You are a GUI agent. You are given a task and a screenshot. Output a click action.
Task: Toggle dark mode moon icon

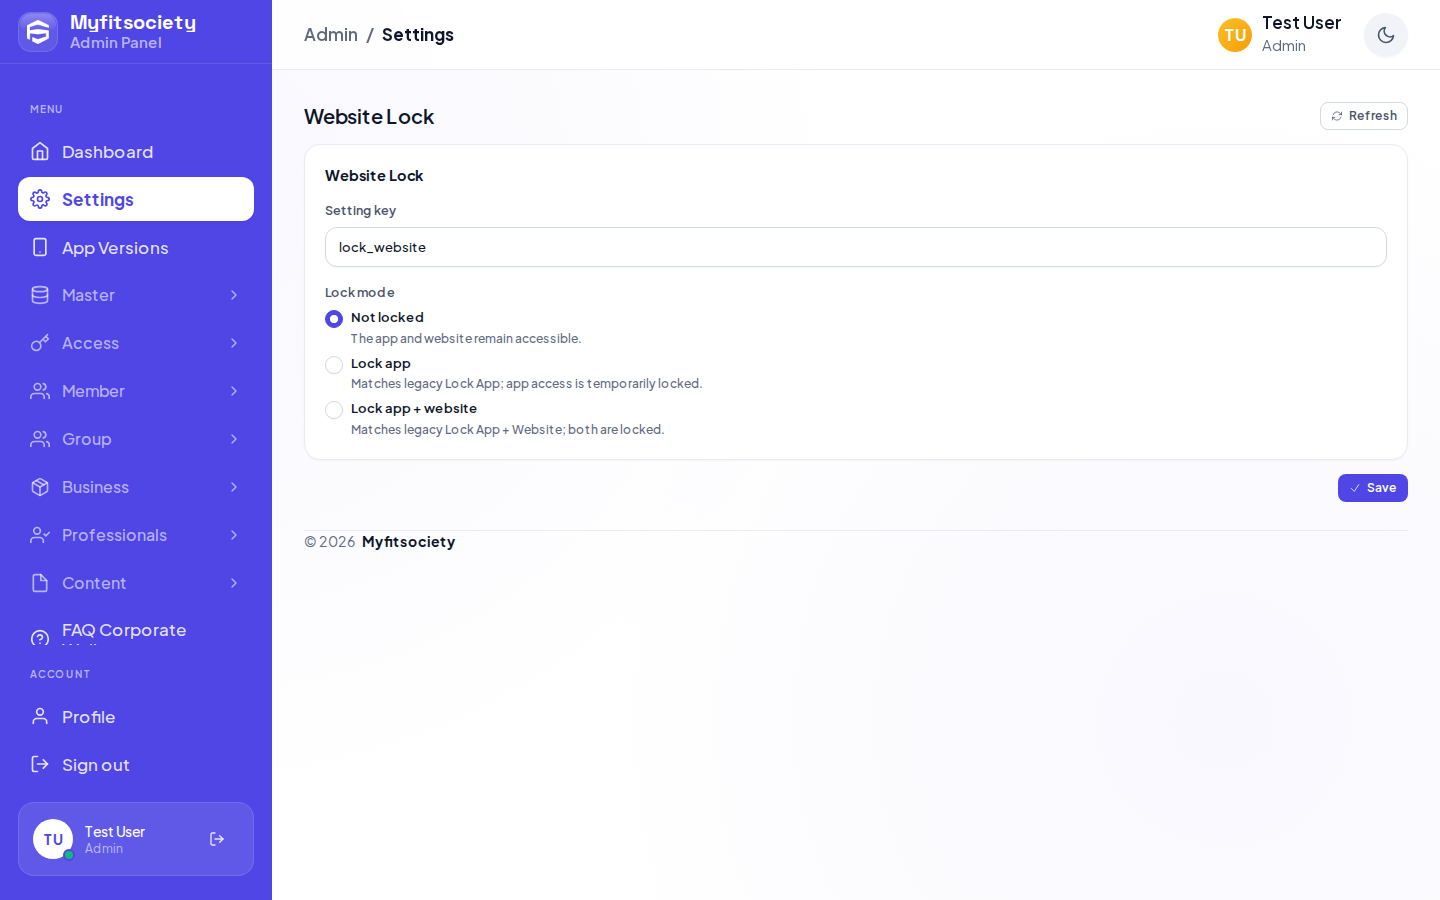click(1386, 35)
